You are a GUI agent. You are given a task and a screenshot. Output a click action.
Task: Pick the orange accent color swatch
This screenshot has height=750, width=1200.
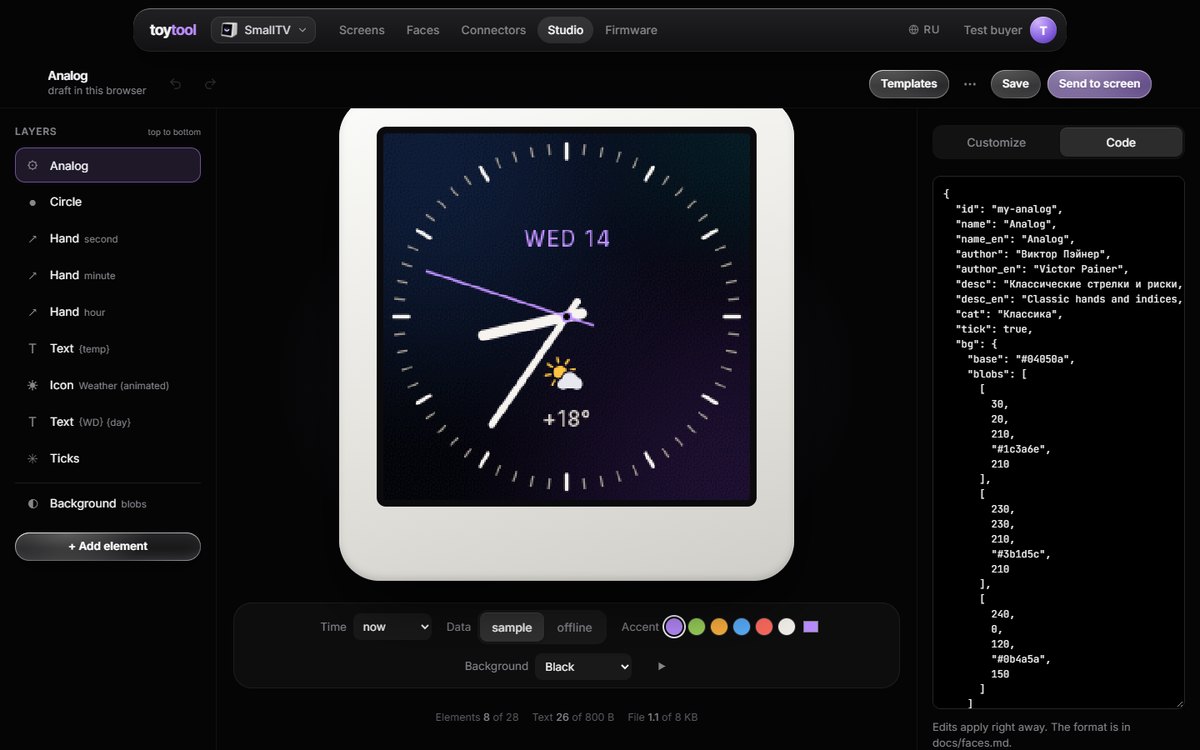tap(719, 627)
